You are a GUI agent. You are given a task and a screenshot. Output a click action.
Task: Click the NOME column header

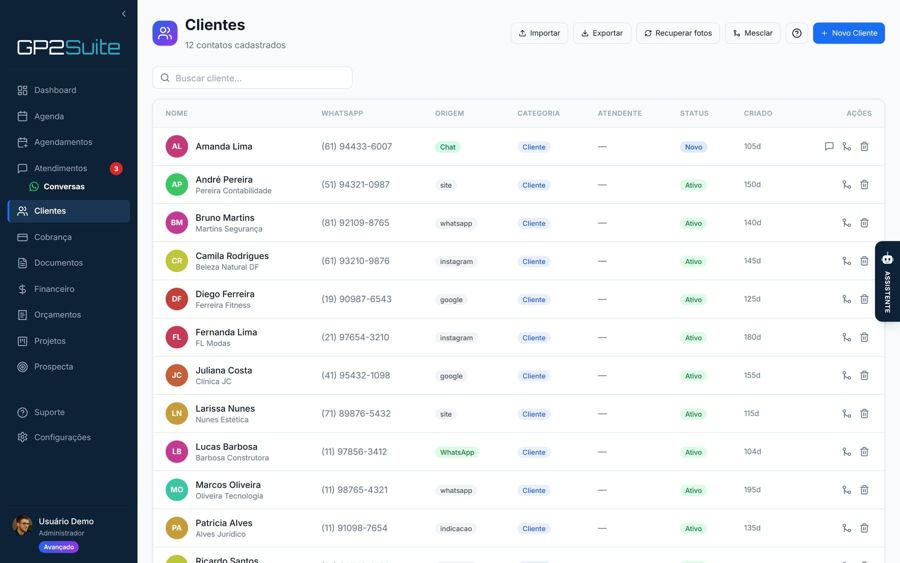click(x=176, y=114)
